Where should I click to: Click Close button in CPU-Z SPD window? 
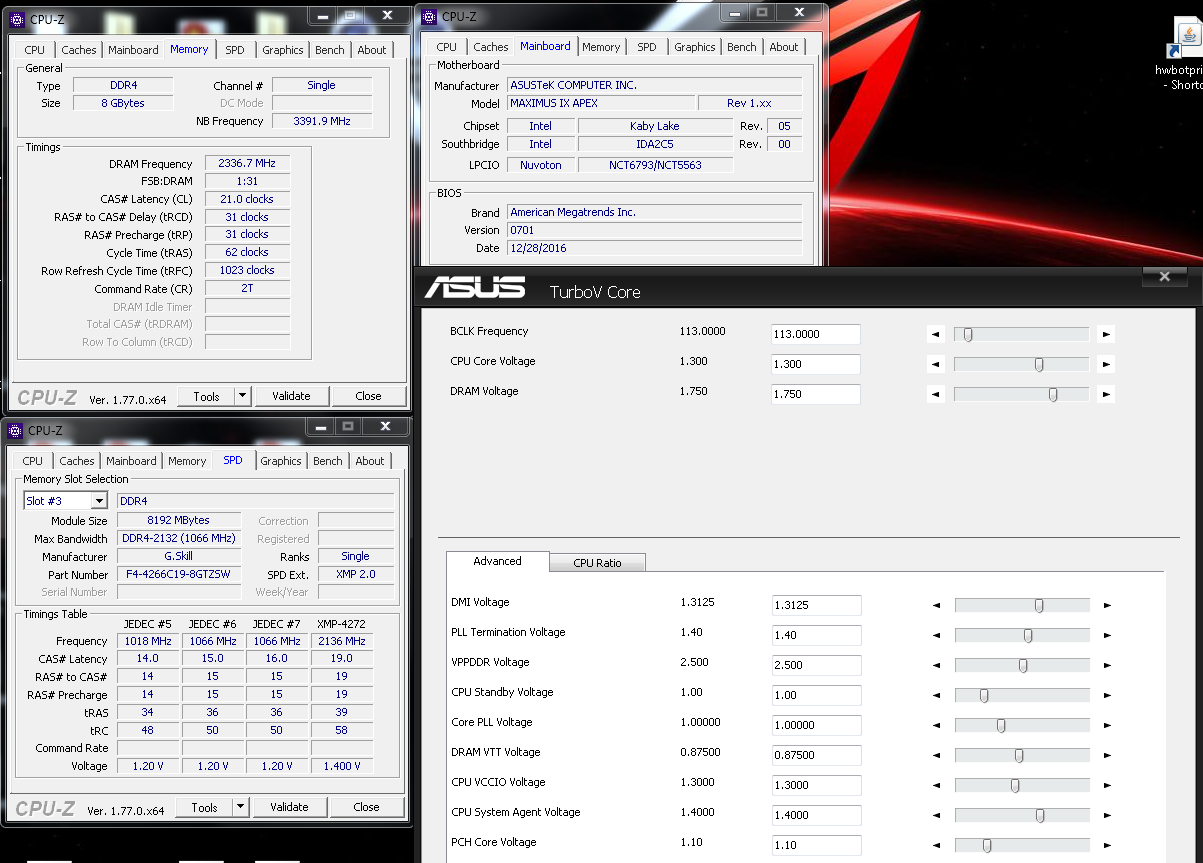(366, 807)
